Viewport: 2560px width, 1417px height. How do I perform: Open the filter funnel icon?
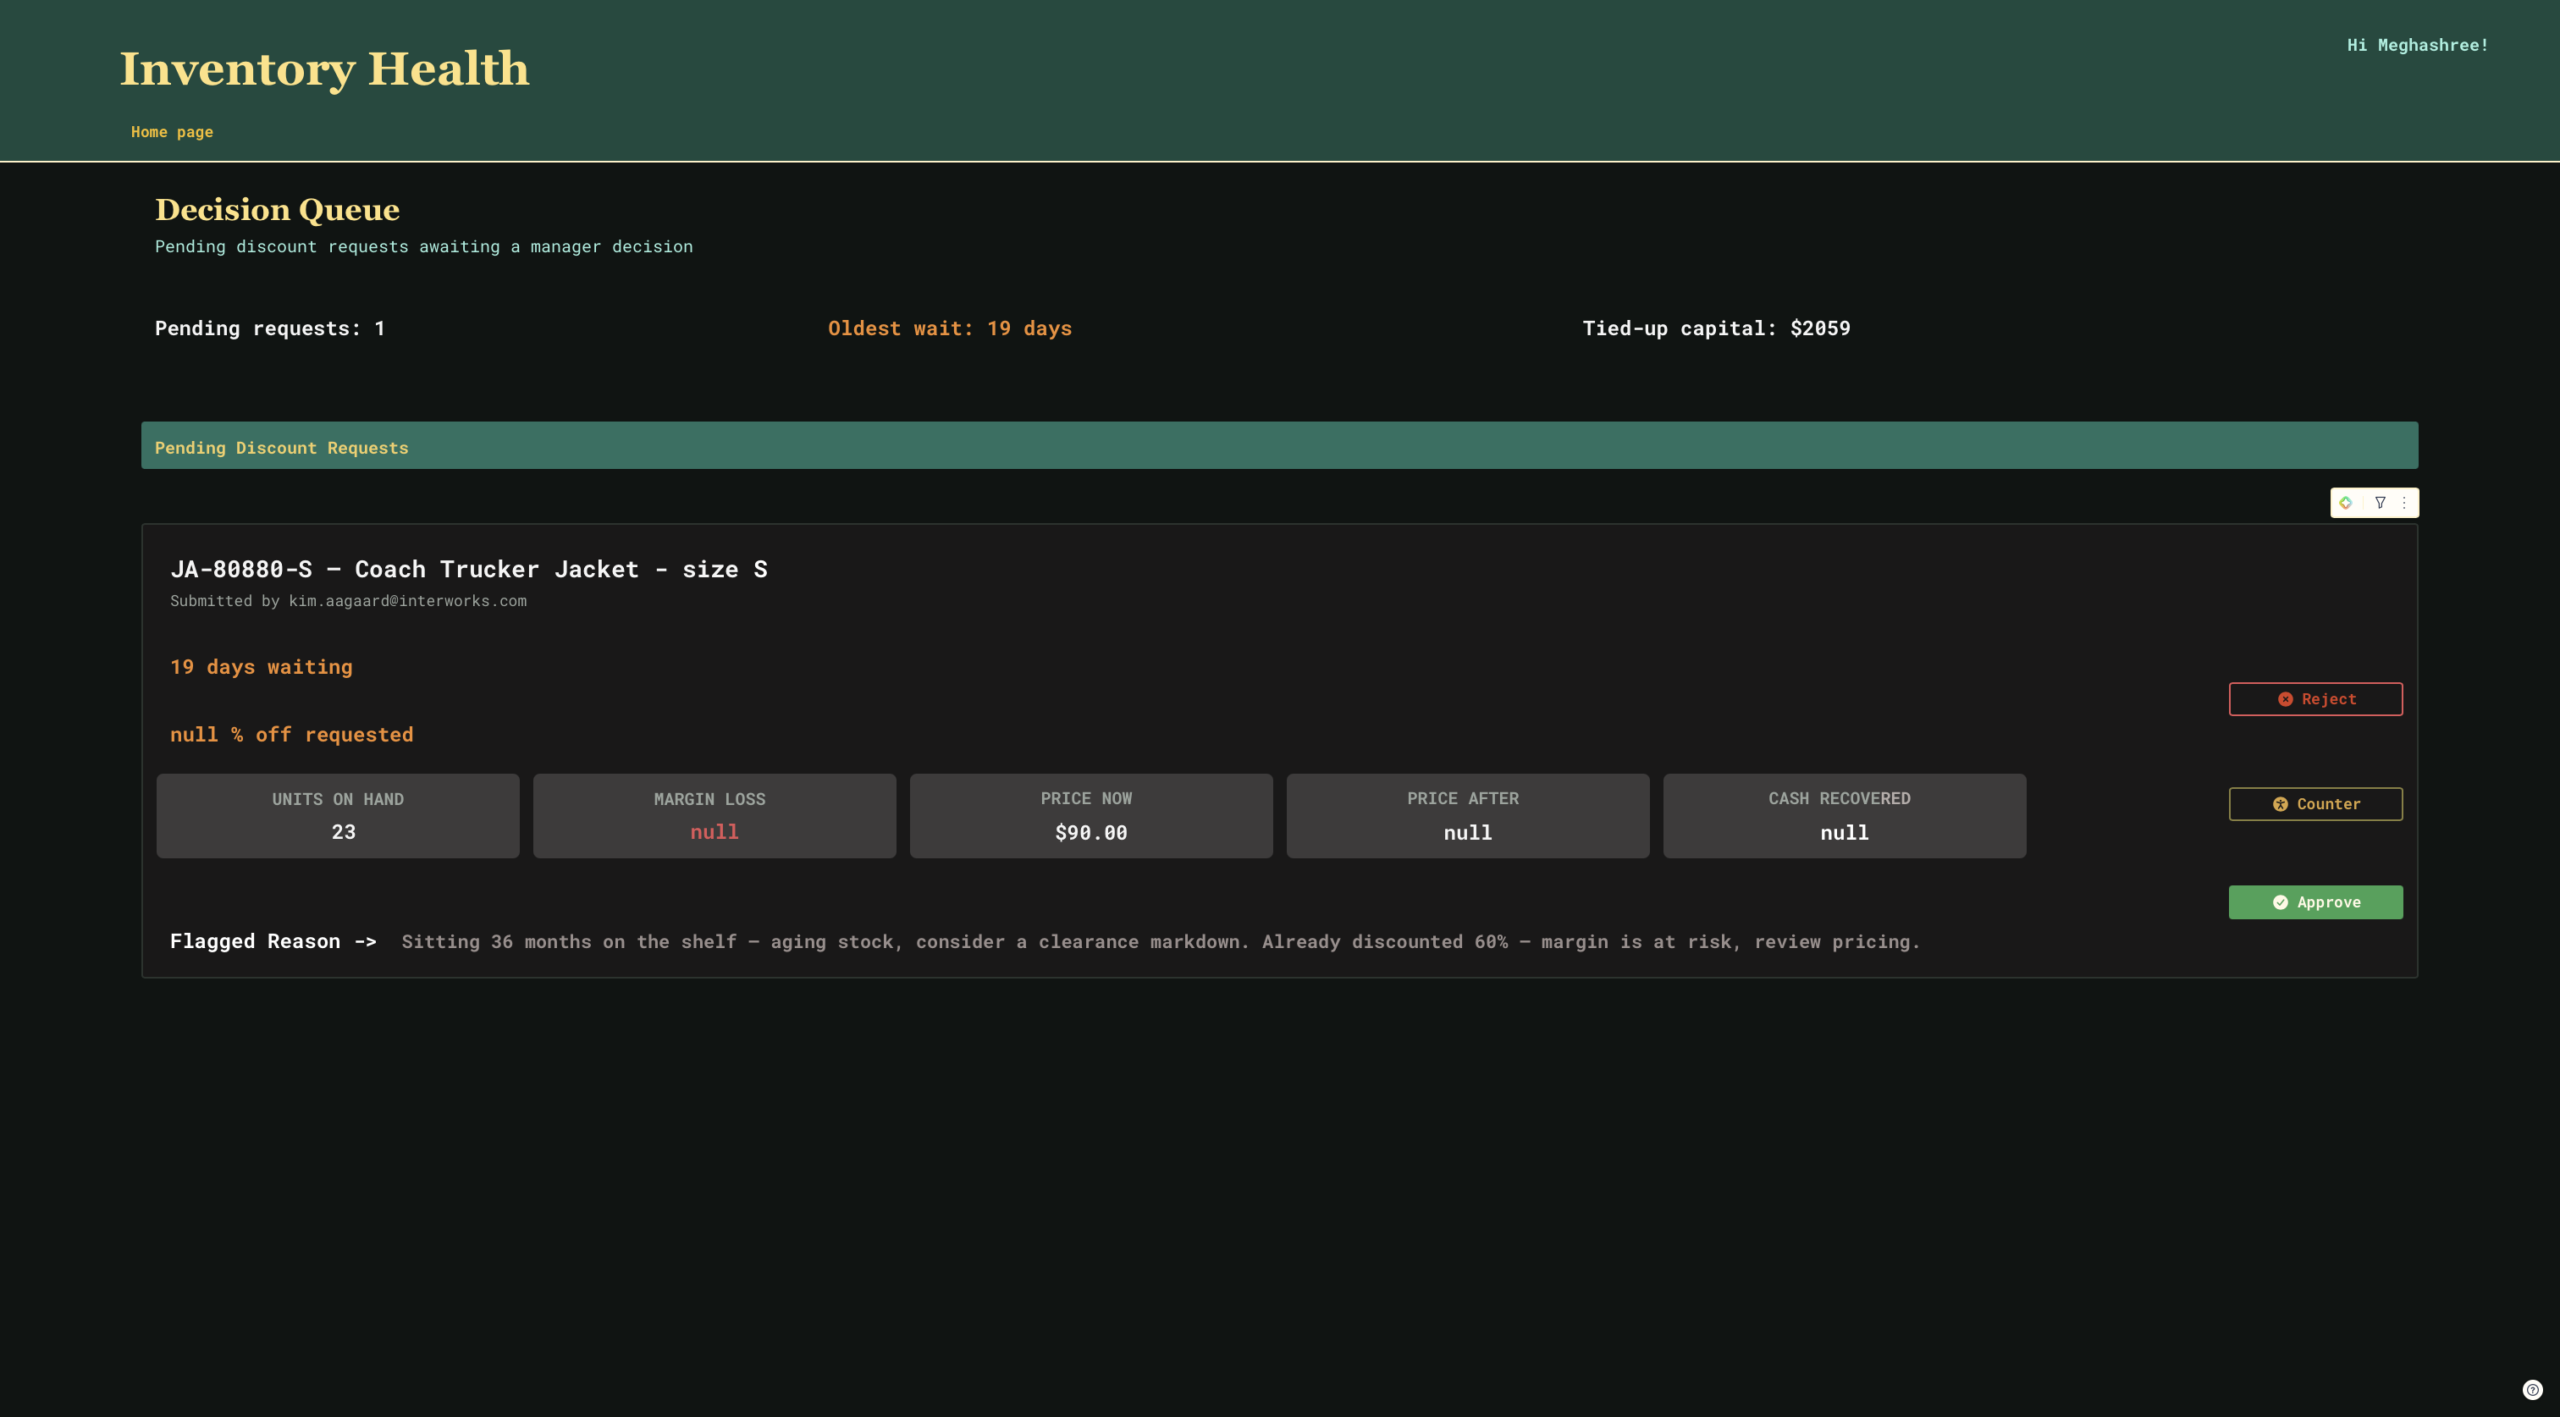pos(2380,503)
